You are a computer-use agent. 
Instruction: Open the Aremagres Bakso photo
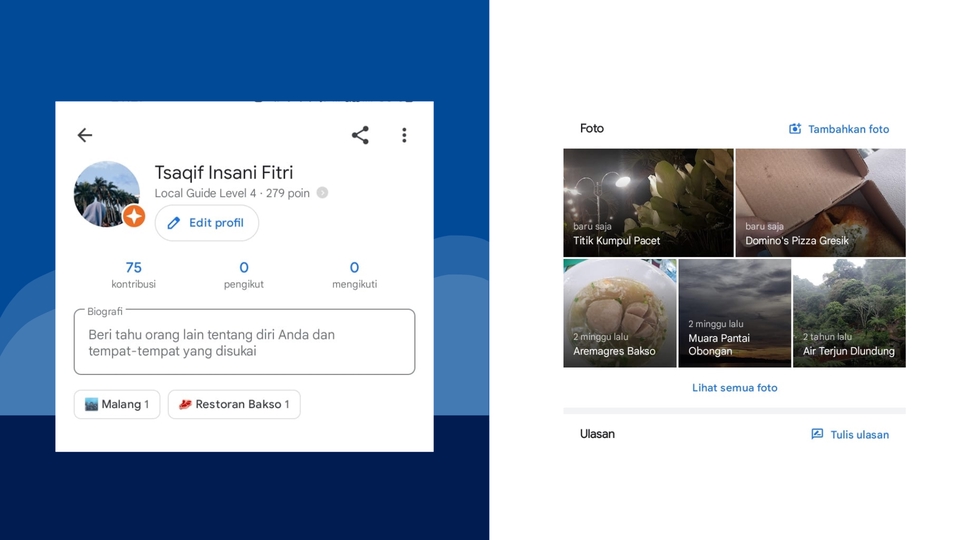620,313
